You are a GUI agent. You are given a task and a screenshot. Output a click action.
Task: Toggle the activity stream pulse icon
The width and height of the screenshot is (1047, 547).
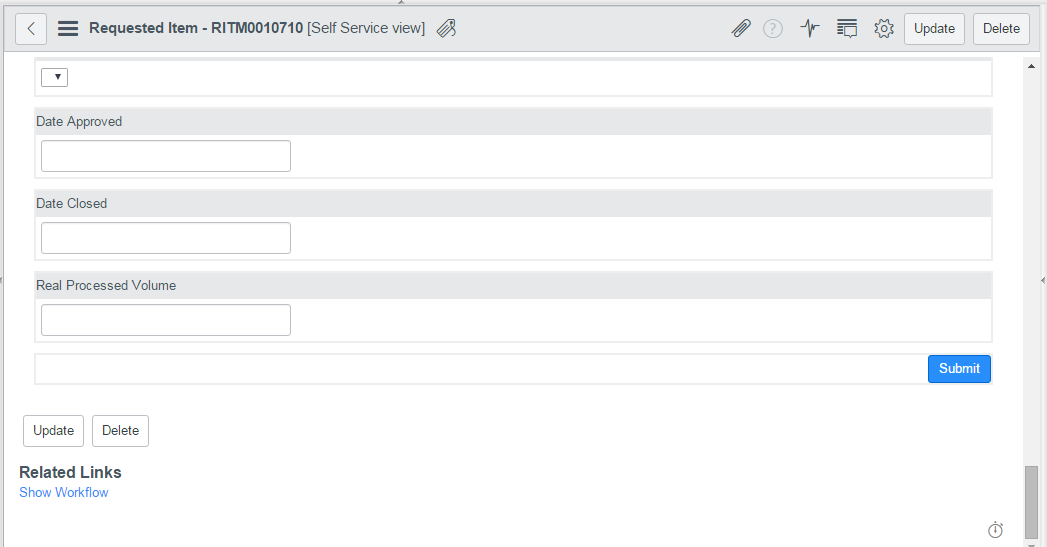point(810,29)
